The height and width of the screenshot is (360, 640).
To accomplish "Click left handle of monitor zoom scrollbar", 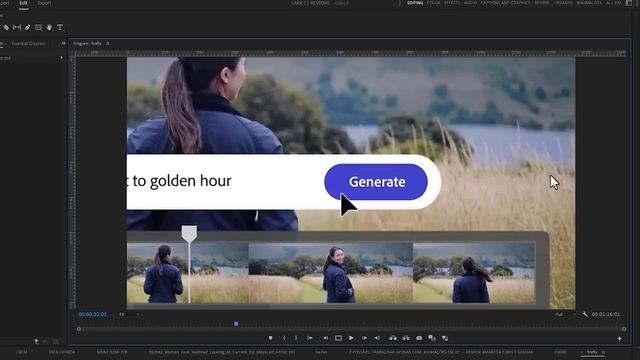I will [79, 329].
